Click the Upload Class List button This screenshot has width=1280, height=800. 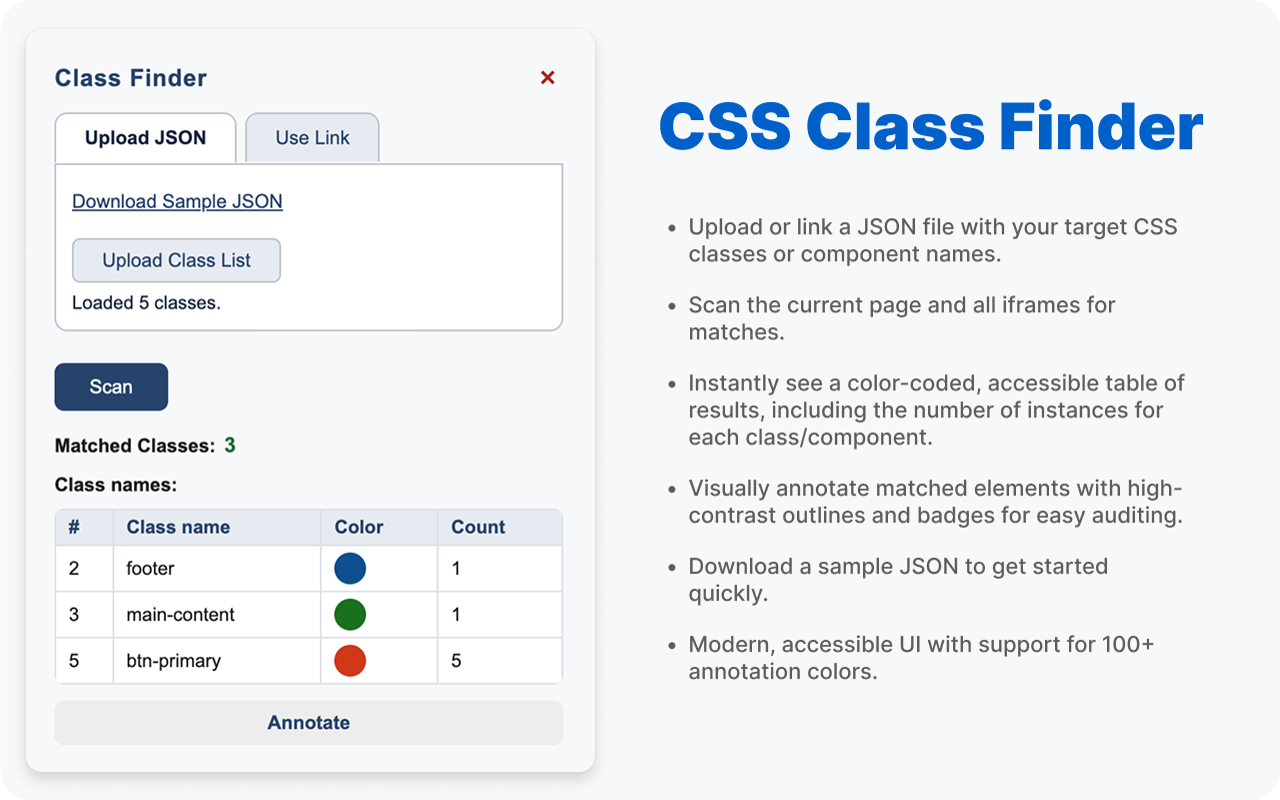pos(176,260)
